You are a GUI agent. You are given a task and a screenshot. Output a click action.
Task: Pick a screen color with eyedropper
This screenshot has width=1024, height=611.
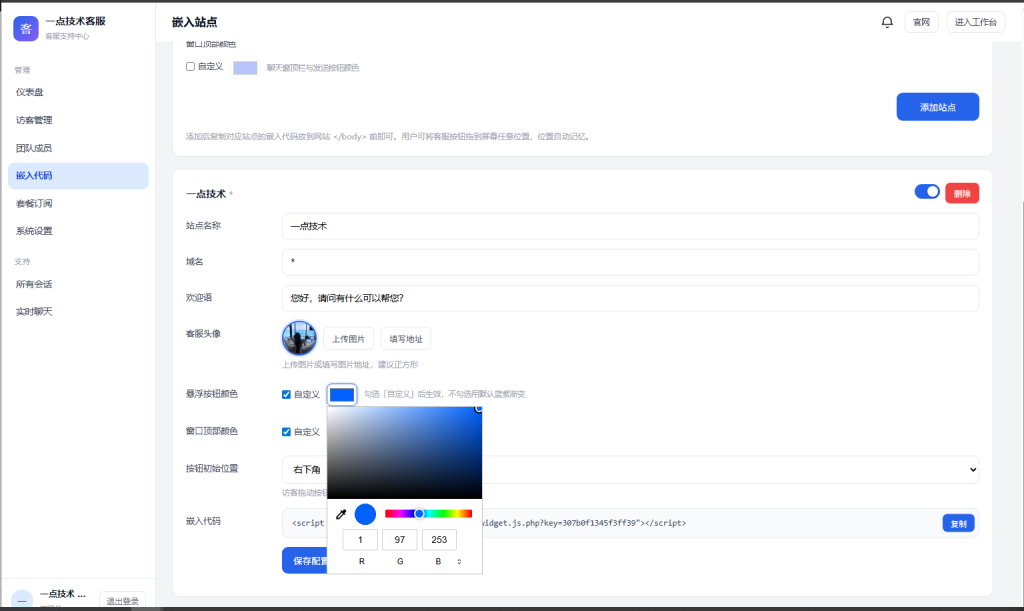(x=341, y=514)
